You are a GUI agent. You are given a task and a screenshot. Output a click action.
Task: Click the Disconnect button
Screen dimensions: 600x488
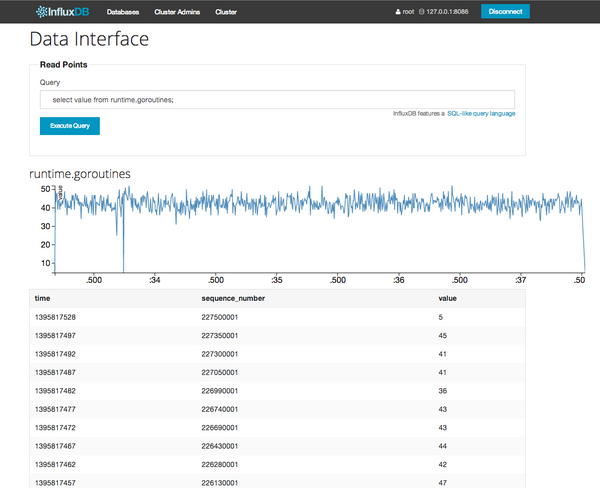pyautogui.click(x=505, y=11)
